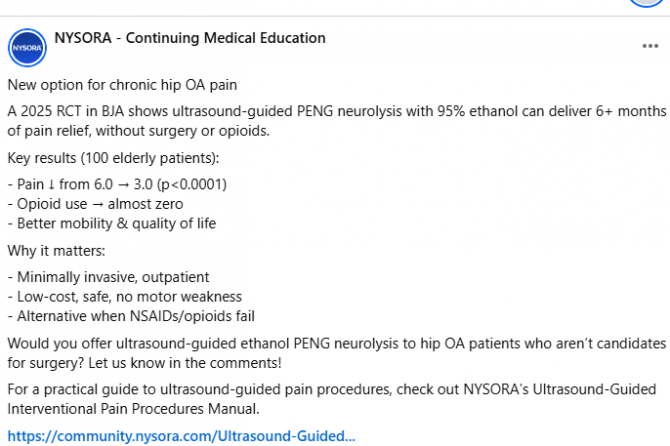Visit NYSORA - Continuing Medical Education page name
Image resolution: width=670 pixels, height=446 pixels.
(x=190, y=38)
